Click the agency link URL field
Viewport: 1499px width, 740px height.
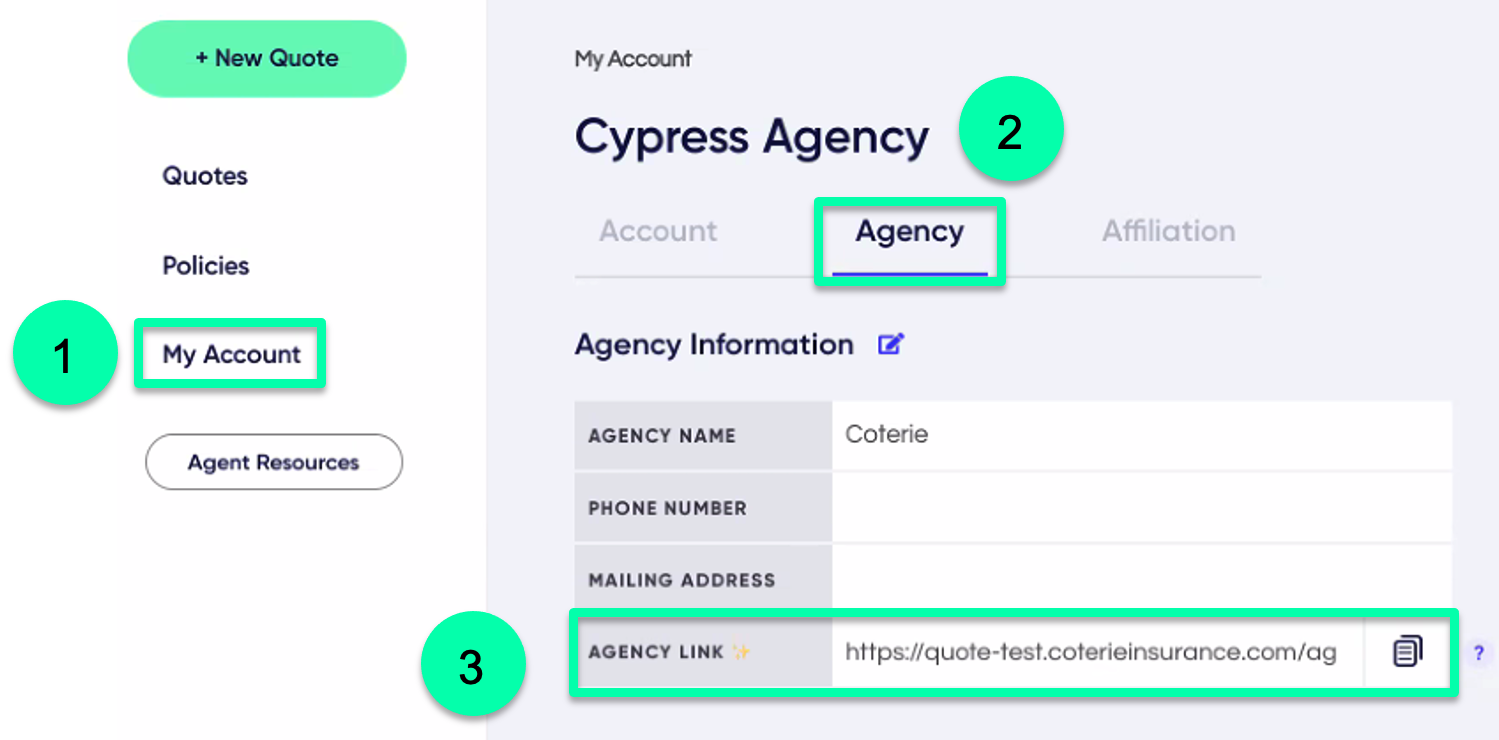1097,653
